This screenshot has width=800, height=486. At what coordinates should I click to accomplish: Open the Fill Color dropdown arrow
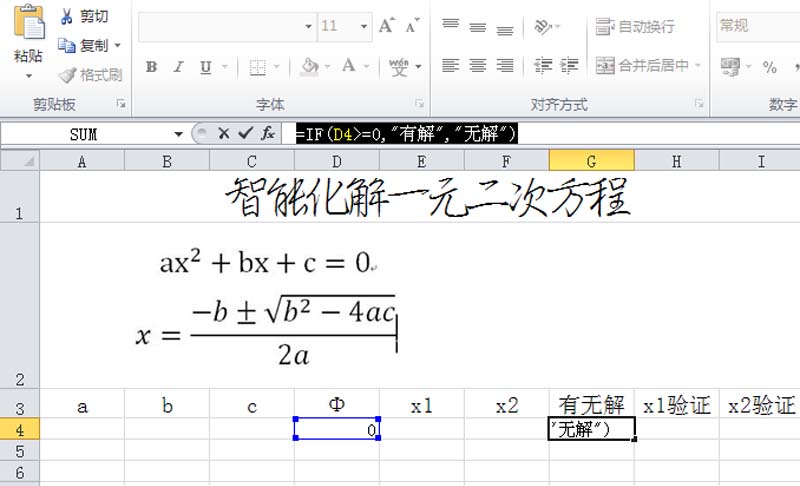pos(327,67)
